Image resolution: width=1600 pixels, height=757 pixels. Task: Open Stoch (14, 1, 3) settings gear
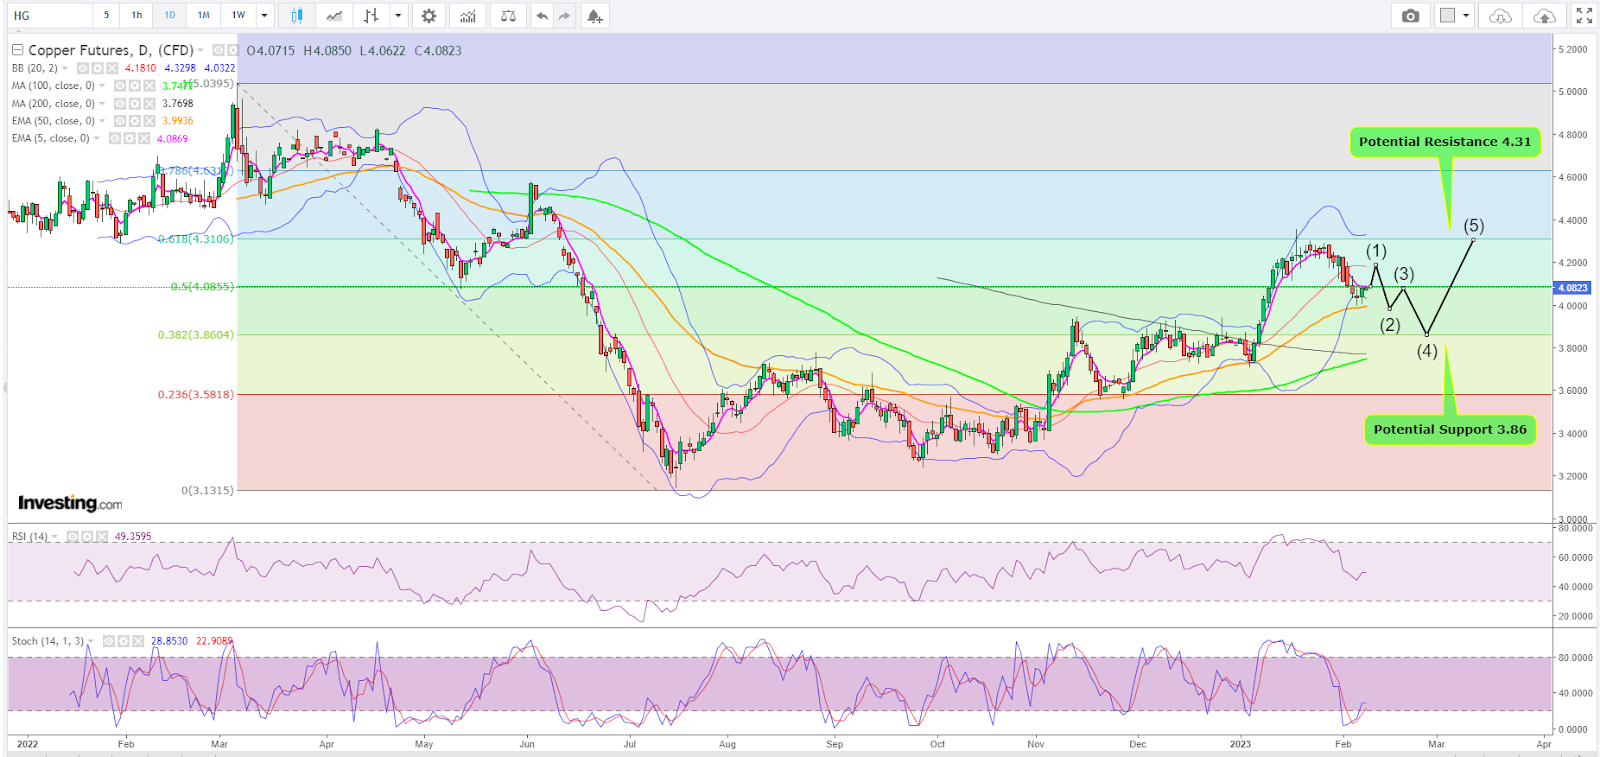tap(124, 641)
